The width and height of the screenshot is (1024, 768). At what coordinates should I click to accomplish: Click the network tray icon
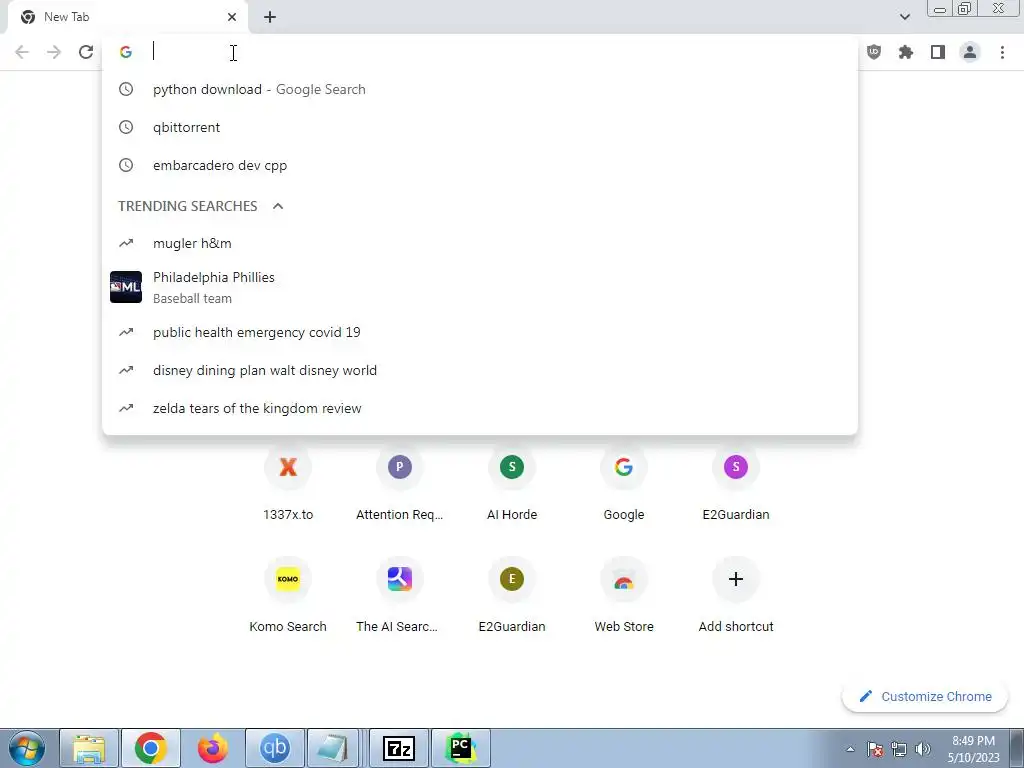point(899,749)
